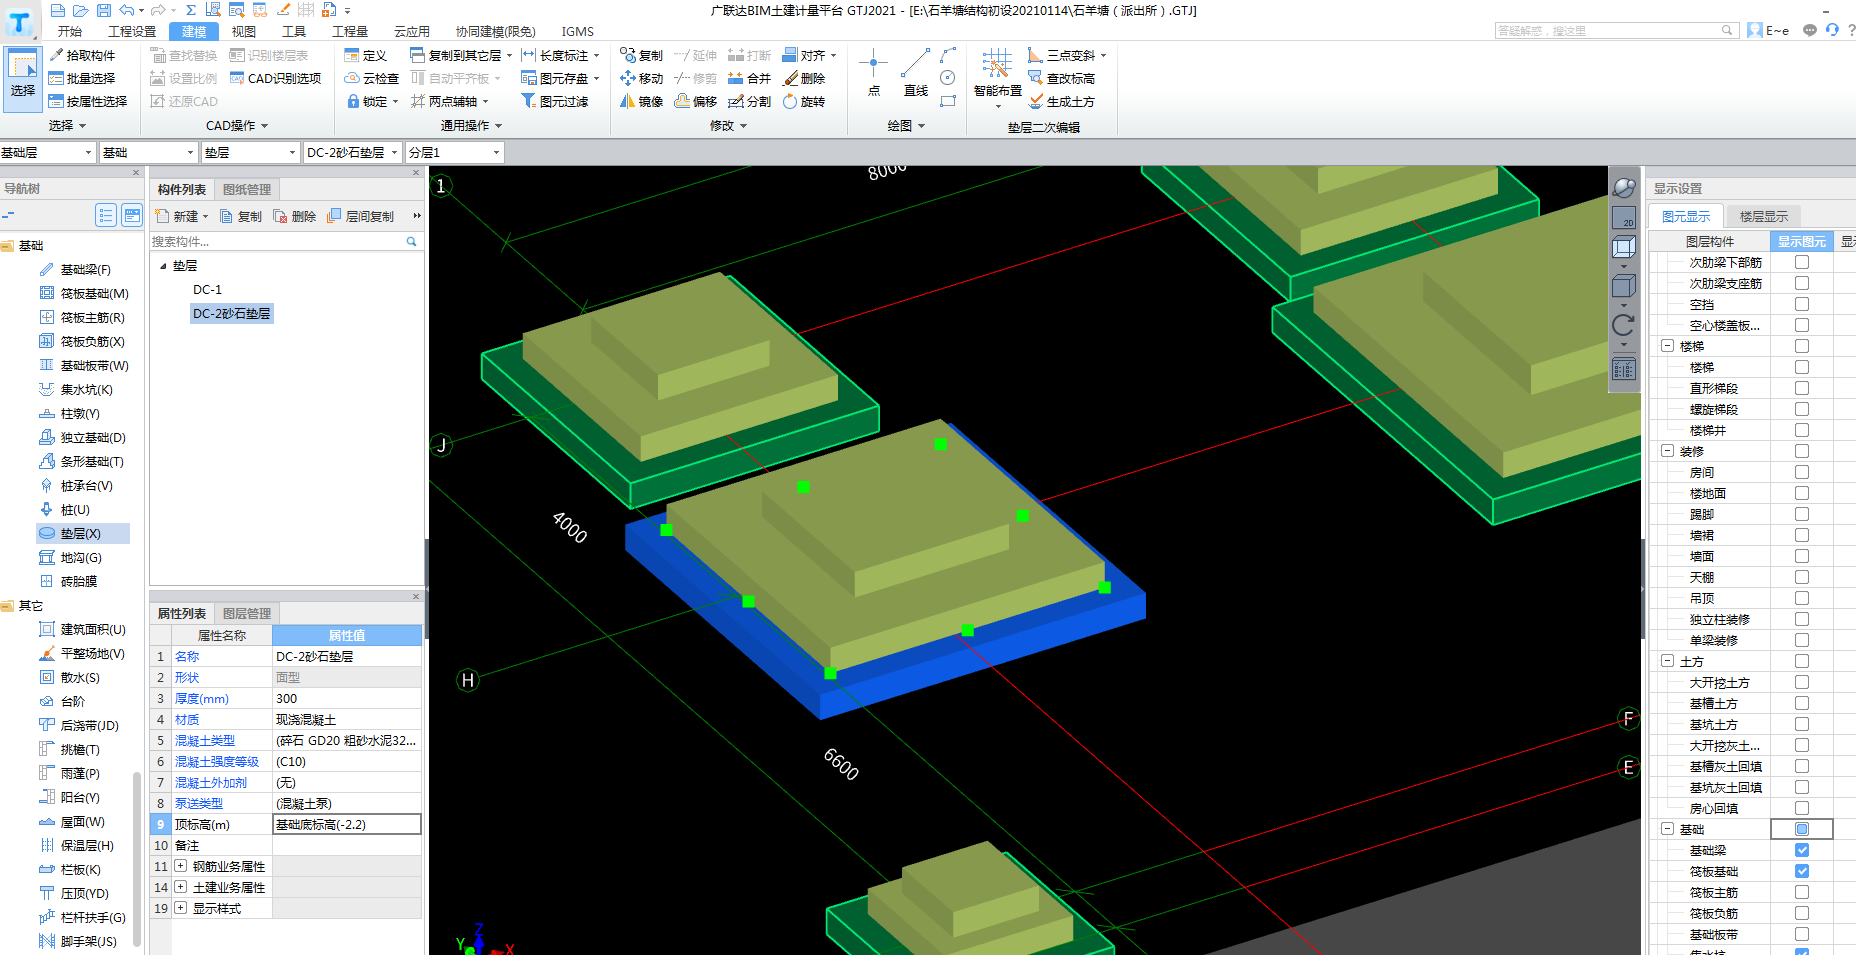Image resolution: width=1856 pixels, height=955 pixels.
Task: Open the 工程设置 ribbon tab
Action: pyautogui.click(x=132, y=31)
